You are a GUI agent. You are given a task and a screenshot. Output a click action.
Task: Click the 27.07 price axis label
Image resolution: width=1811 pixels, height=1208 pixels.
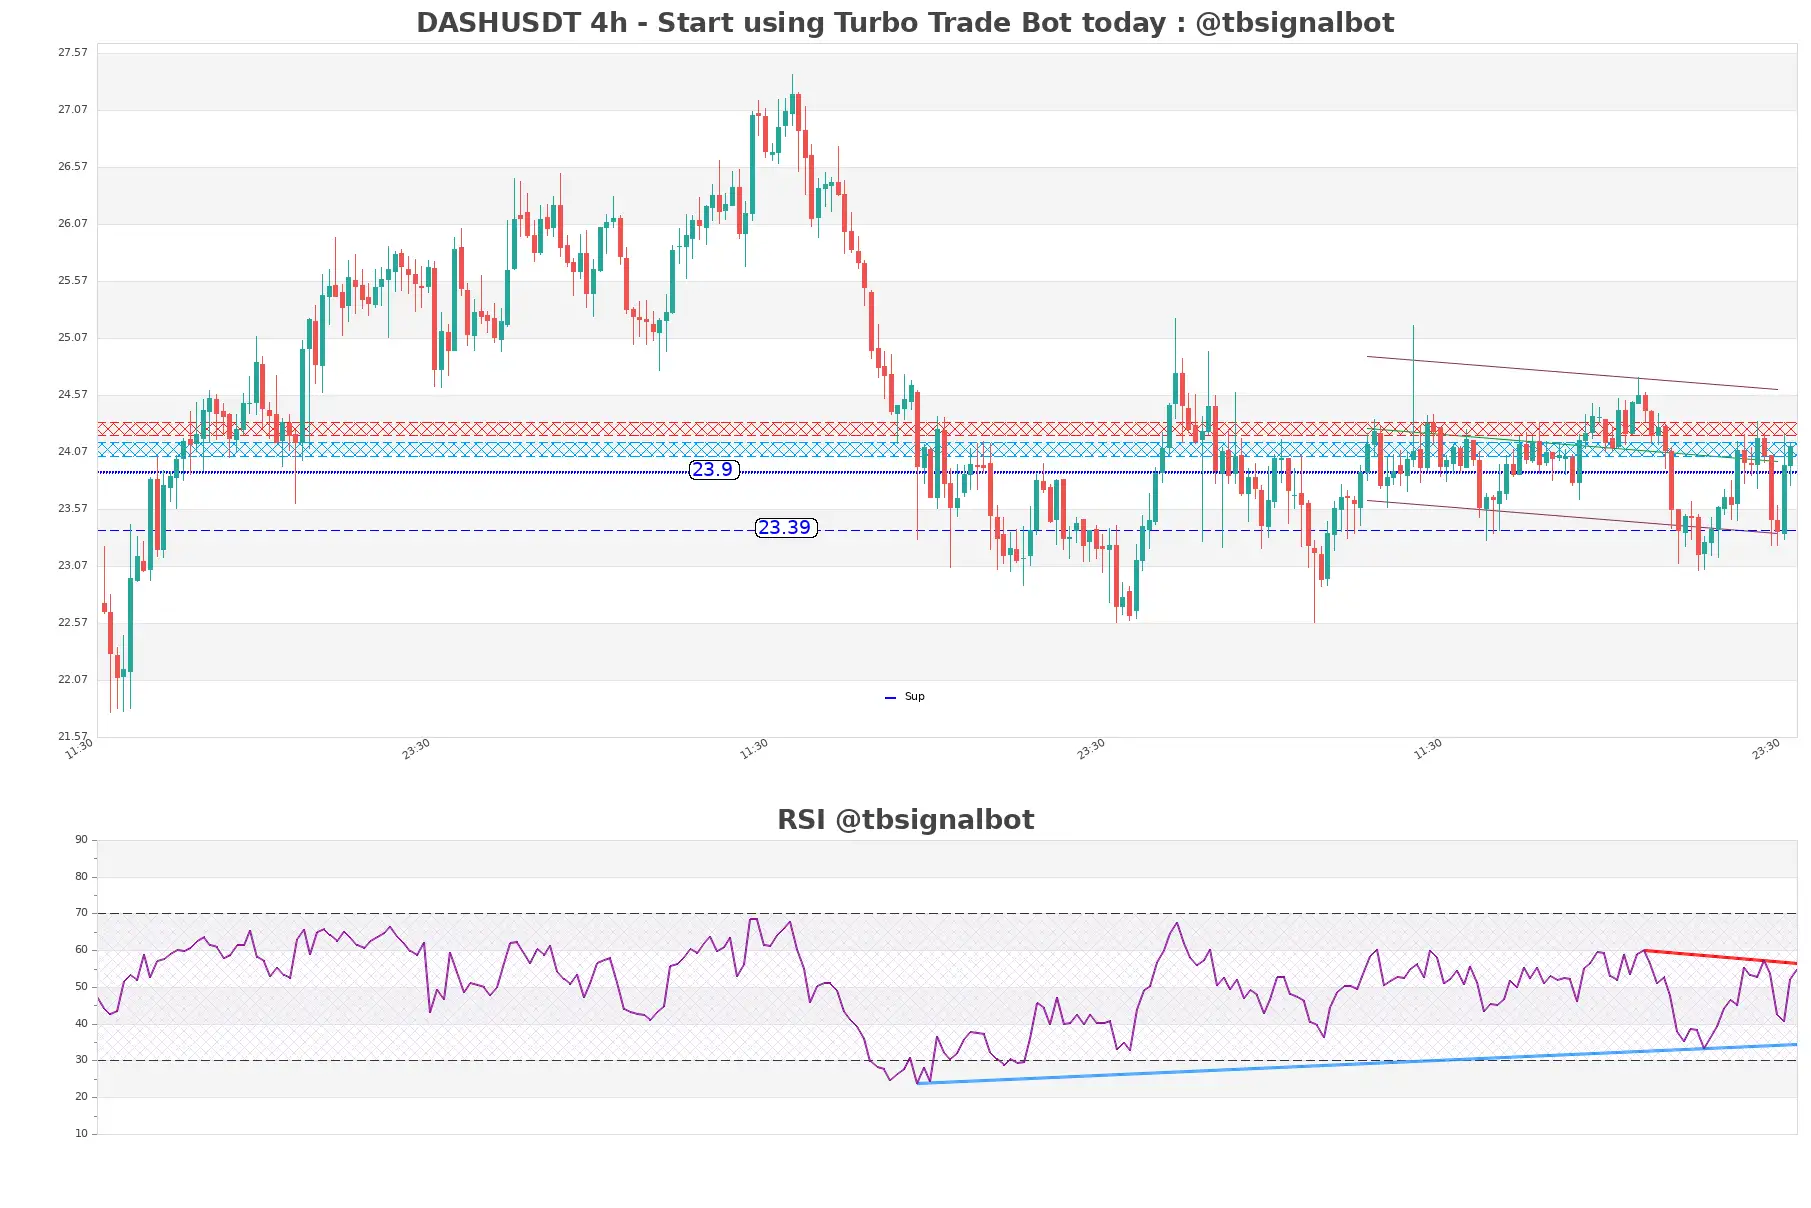(x=72, y=109)
